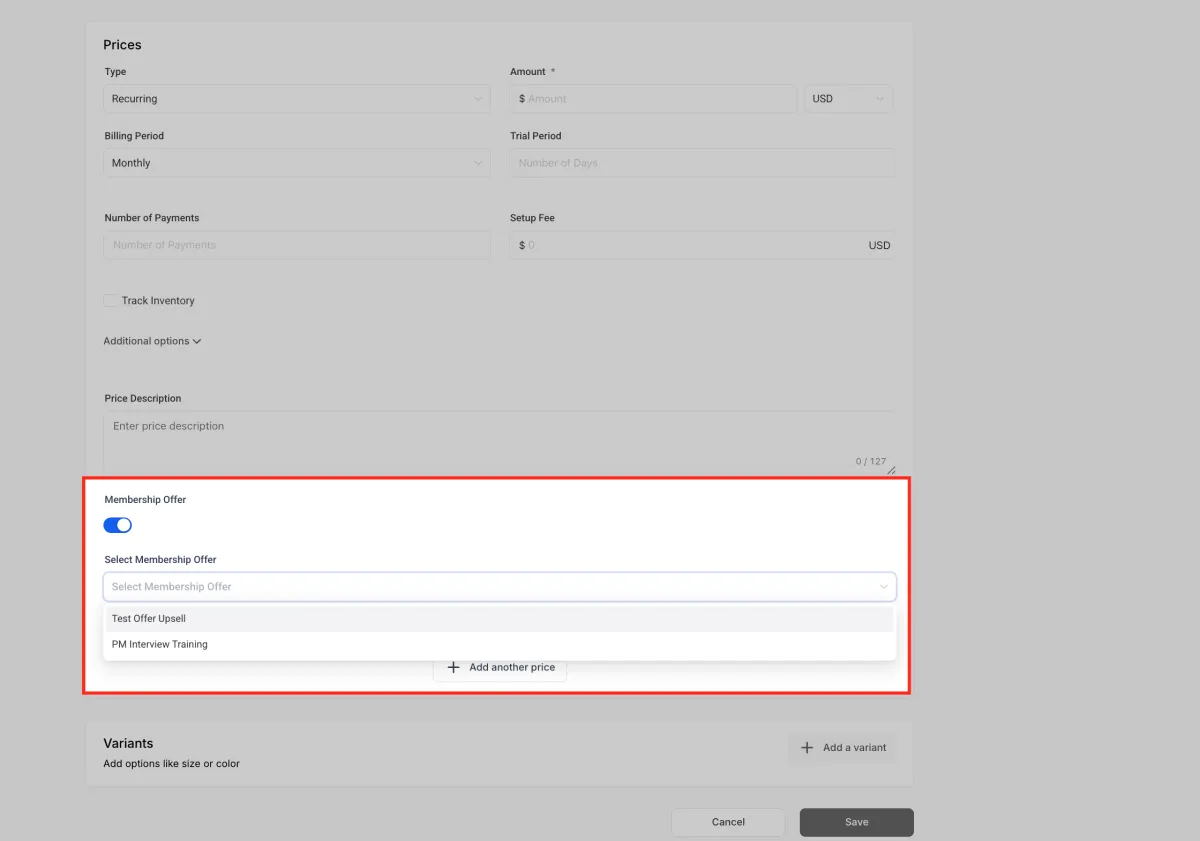The height and width of the screenshot is (841, 1200).
Task: Focus the Amount input field
Action: point(654,99)
